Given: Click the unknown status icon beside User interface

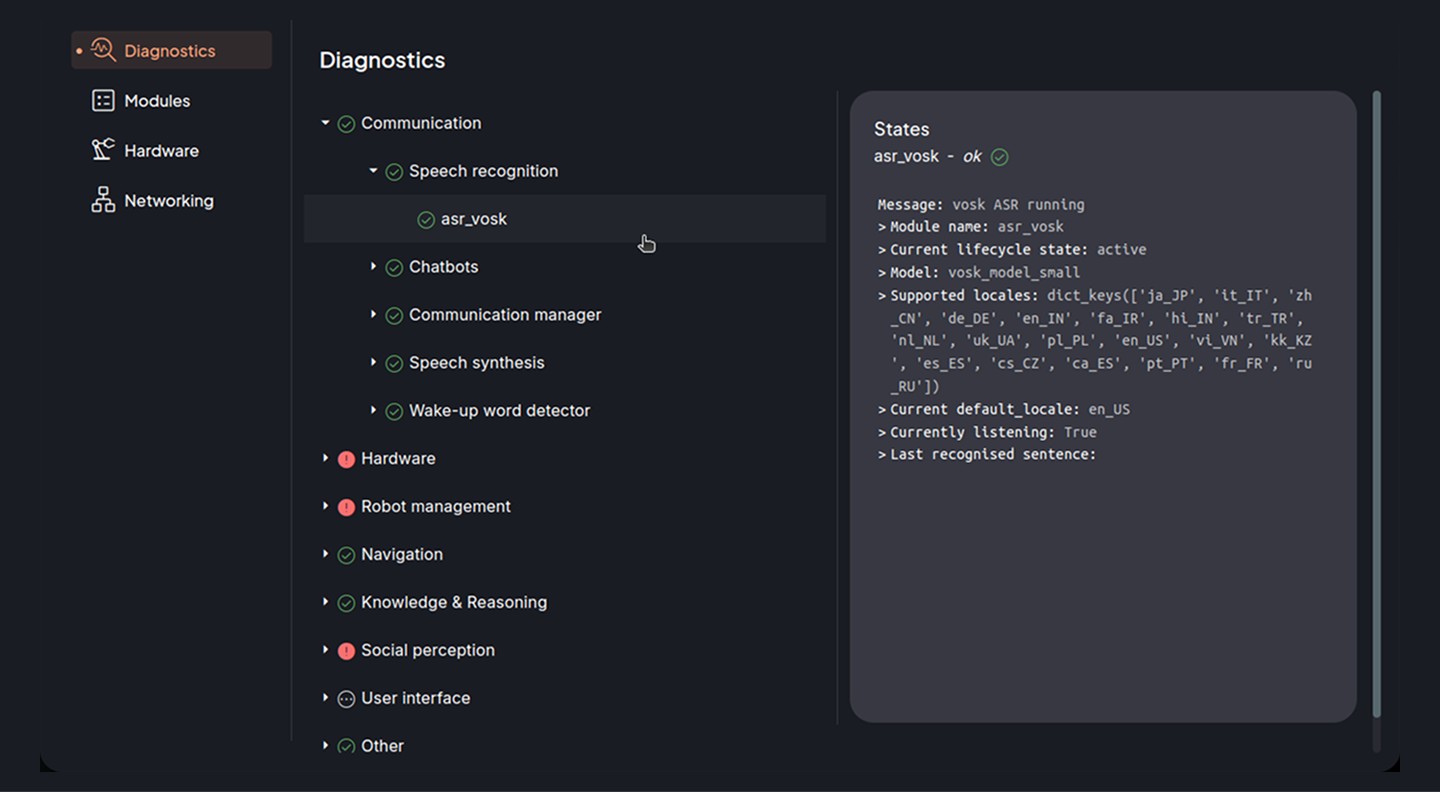Looking at the screenshot, I should (346, 699).
